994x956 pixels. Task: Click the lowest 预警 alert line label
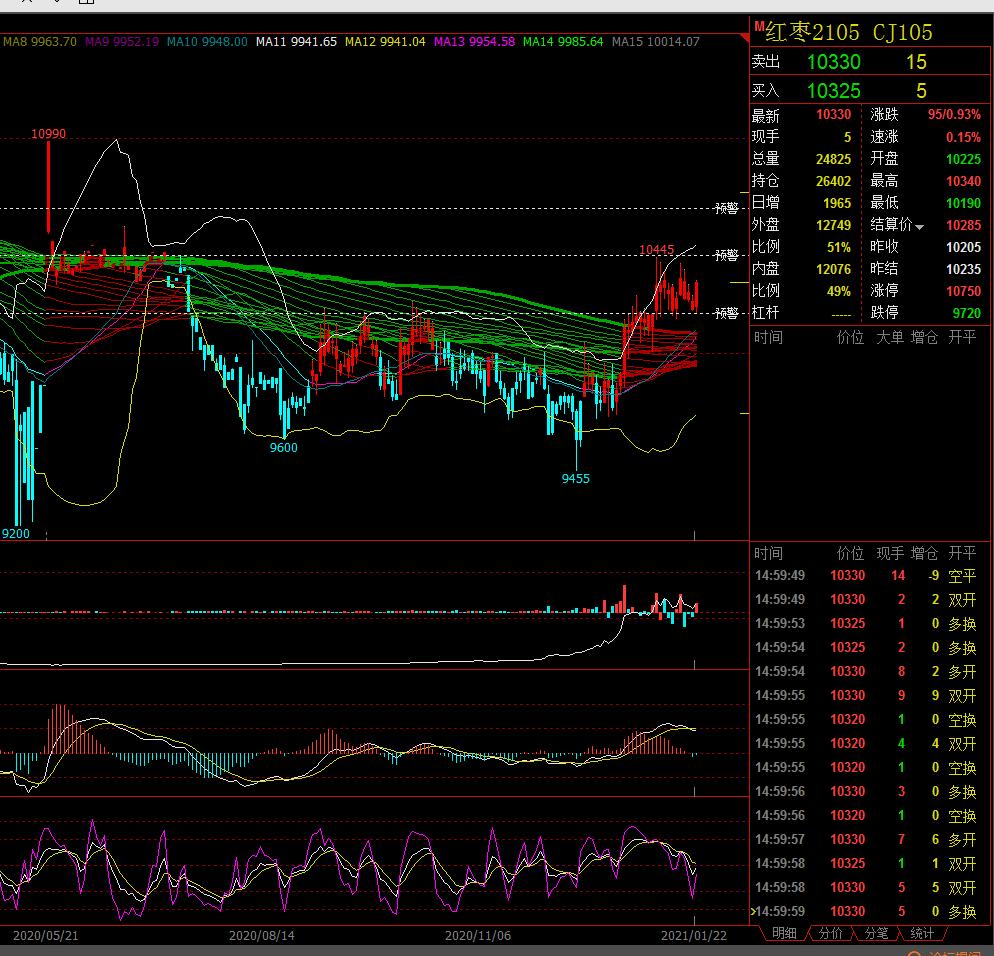point(726,313)
